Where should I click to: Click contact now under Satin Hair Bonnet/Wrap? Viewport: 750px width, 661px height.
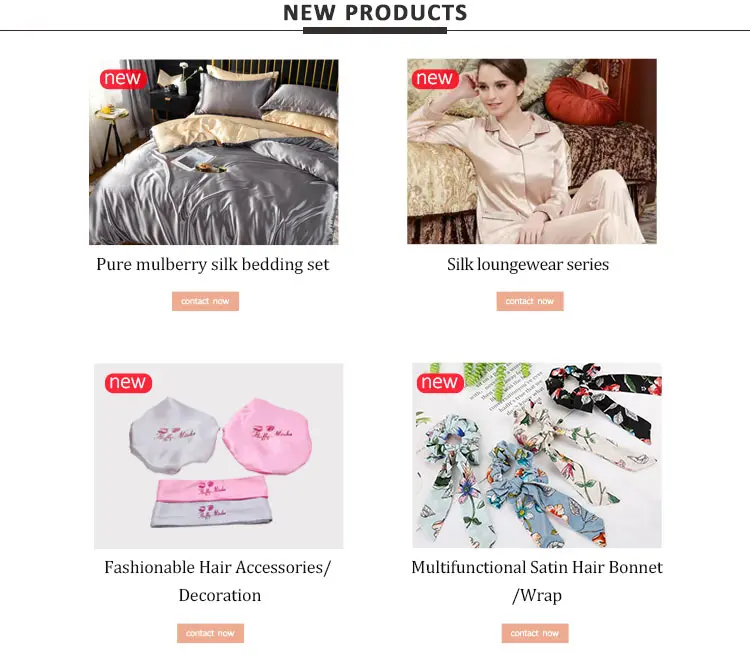tap(535, 633)
